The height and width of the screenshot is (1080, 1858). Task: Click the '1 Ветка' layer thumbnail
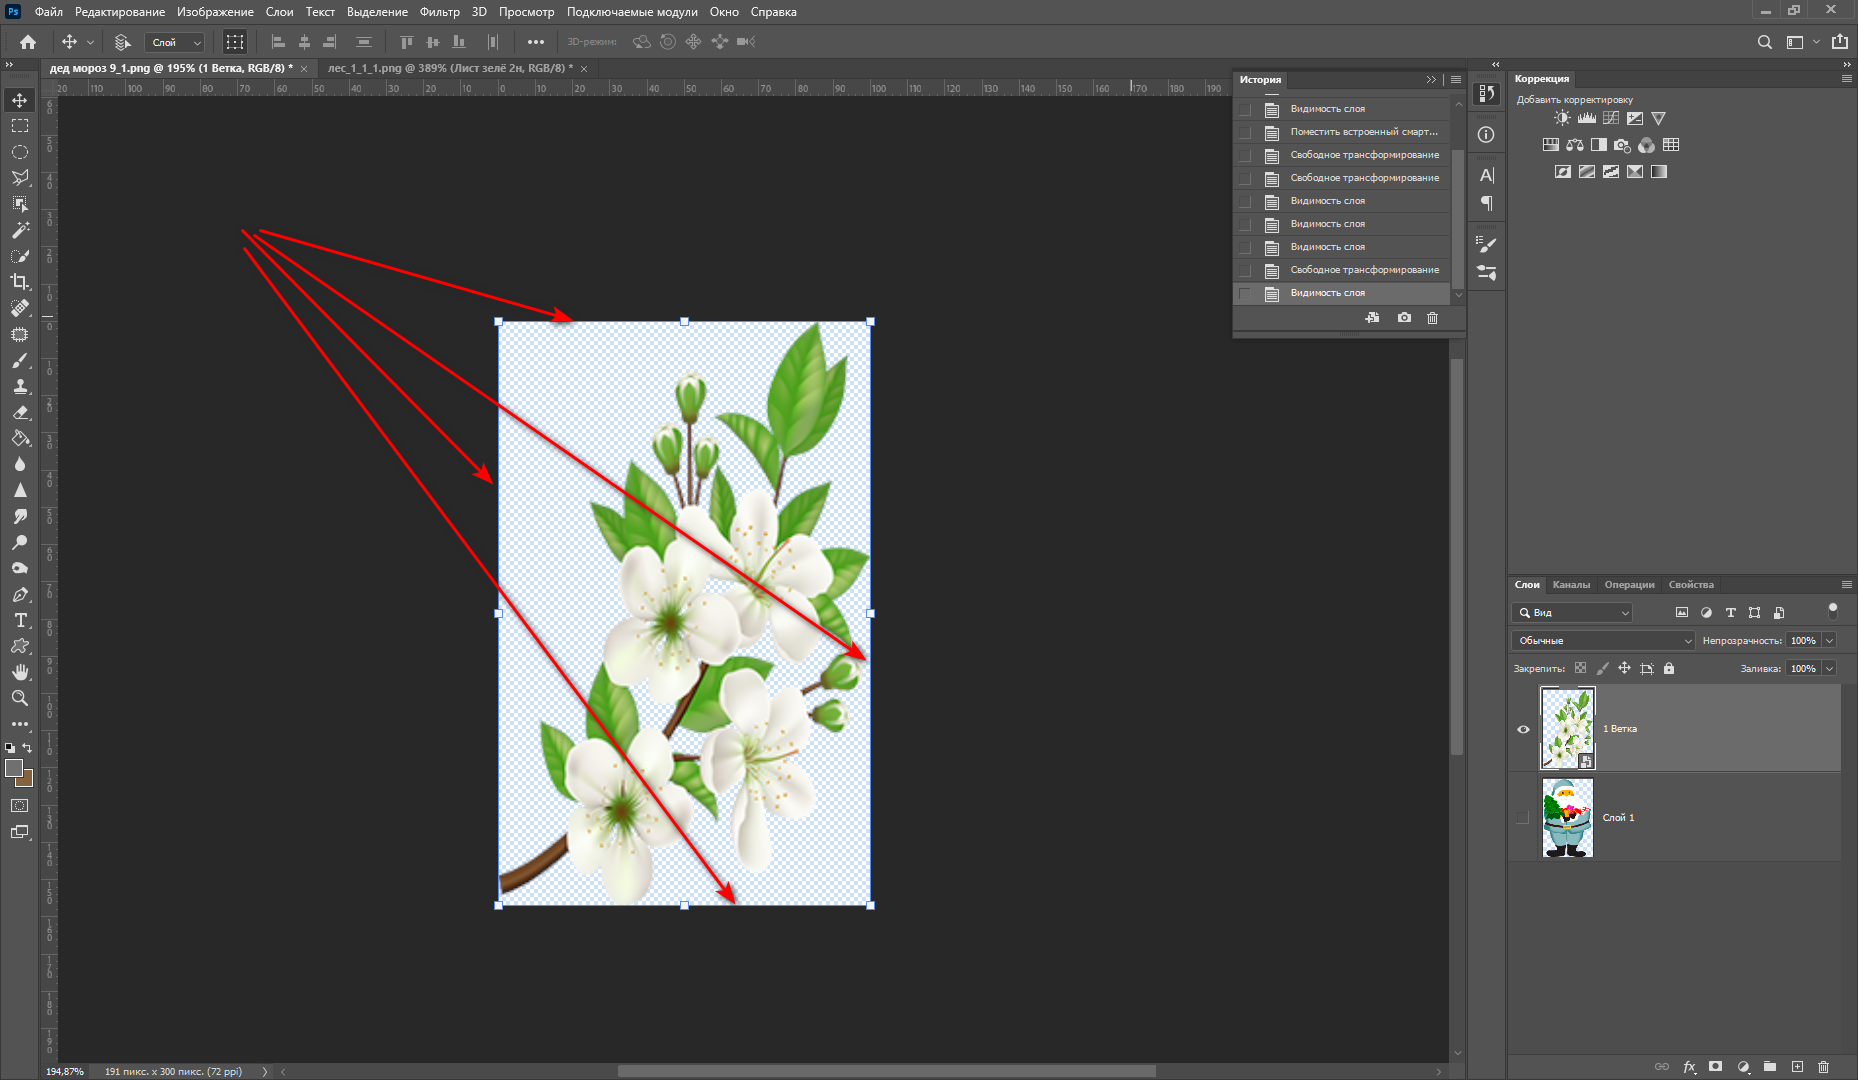point(1568,728)
